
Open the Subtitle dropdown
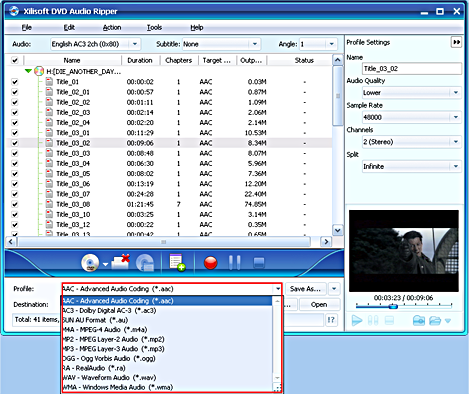(254, 44)
